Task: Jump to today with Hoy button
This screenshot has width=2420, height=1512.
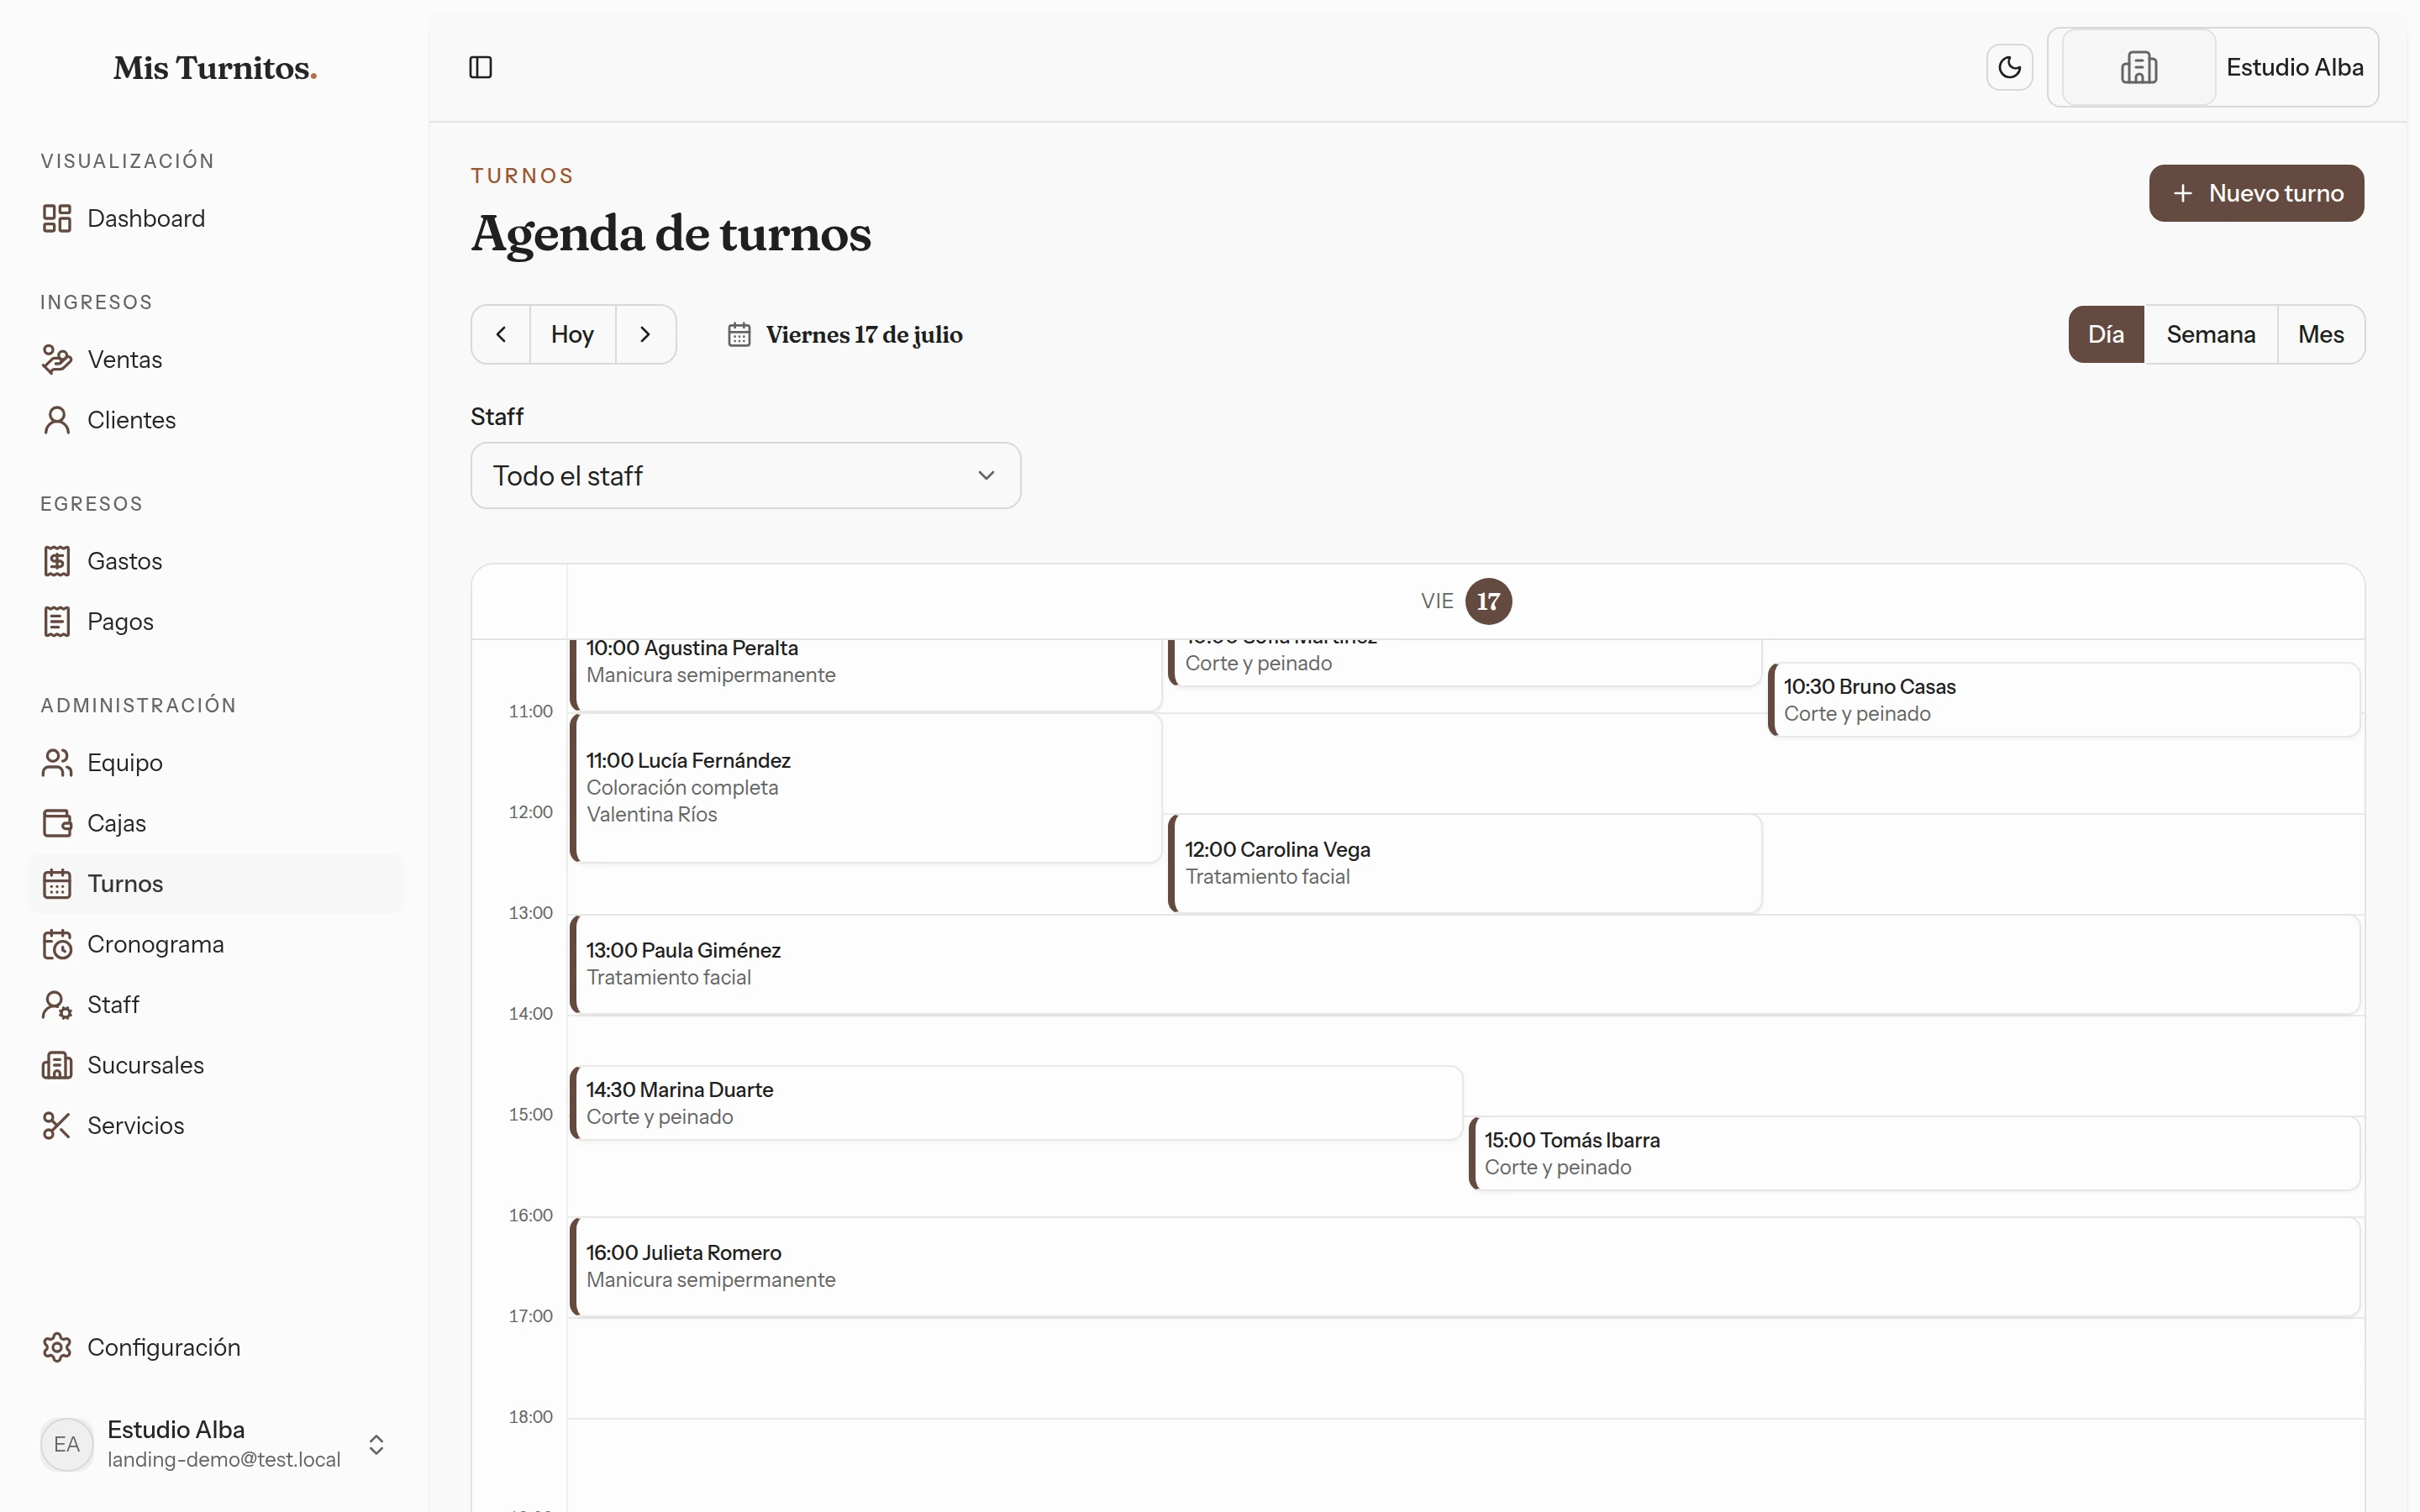Action: coord(572,334)
